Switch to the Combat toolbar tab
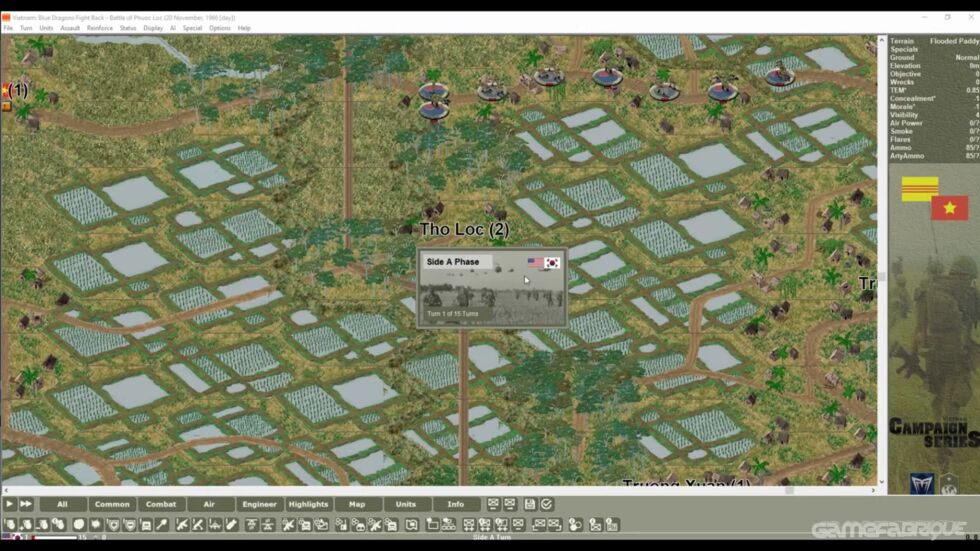The width and height of the screenshot is (980, 551). [161, 504]
